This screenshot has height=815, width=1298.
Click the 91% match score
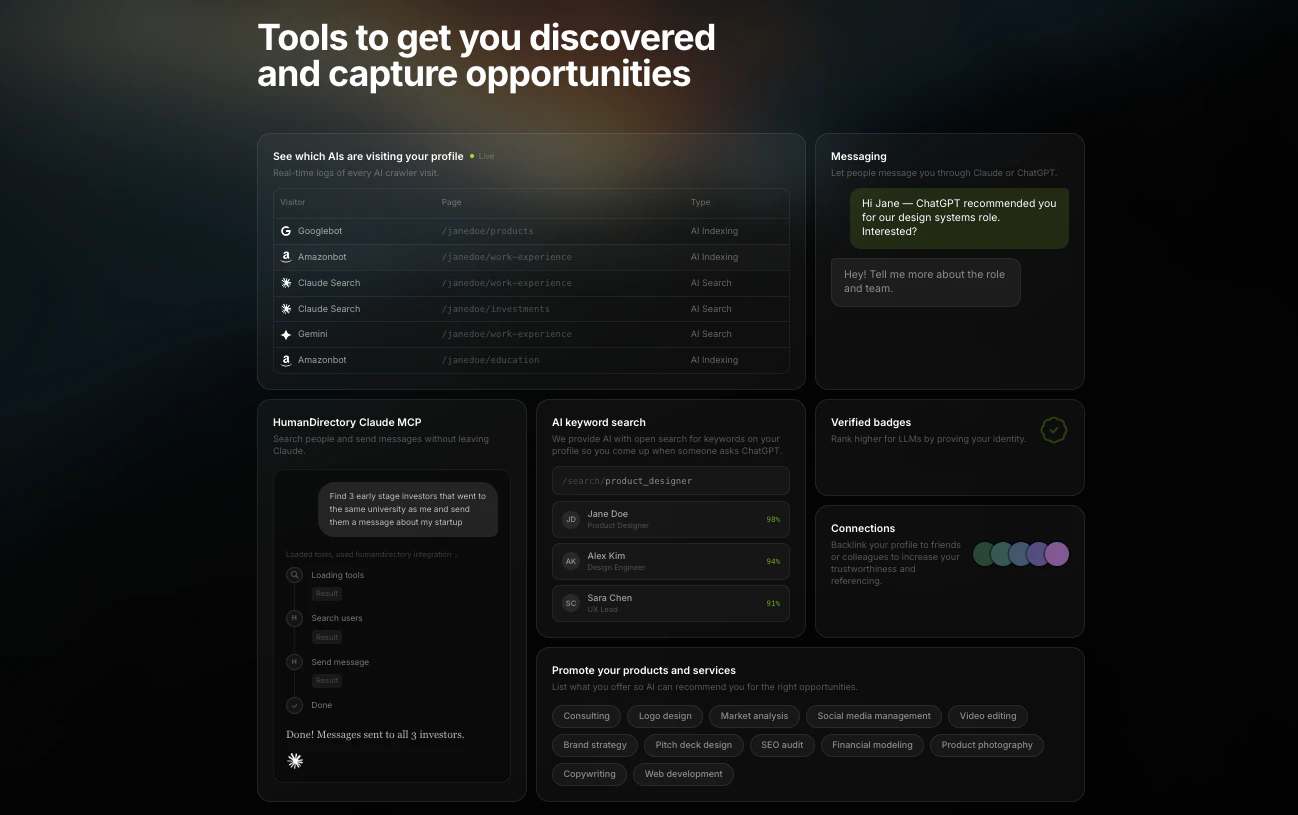[773, 604]
